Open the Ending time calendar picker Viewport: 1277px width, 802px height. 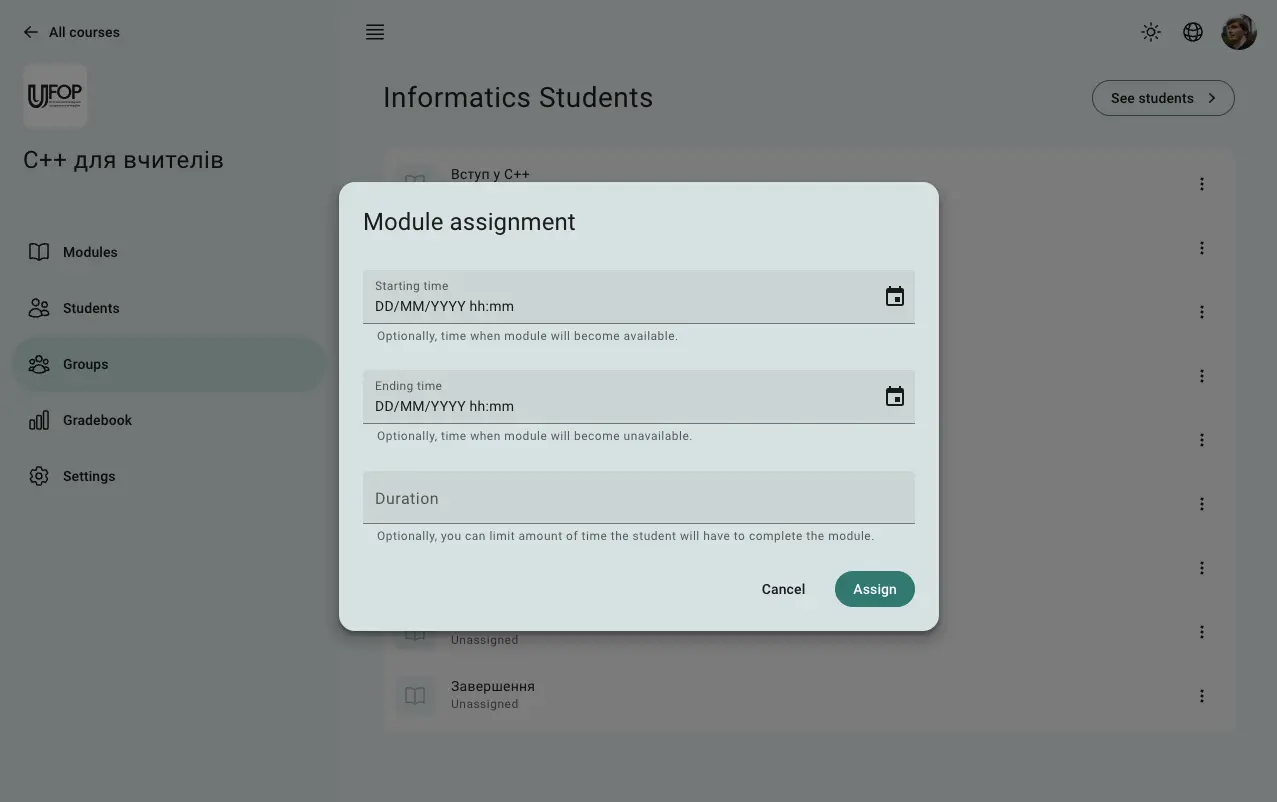pyautogui.click(x=894, y=395)
